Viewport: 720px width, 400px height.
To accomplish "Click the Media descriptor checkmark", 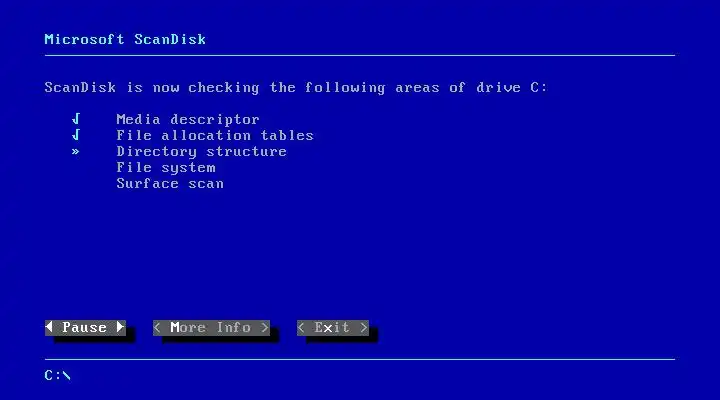I will pyautogui.click(x=76, y=119).
